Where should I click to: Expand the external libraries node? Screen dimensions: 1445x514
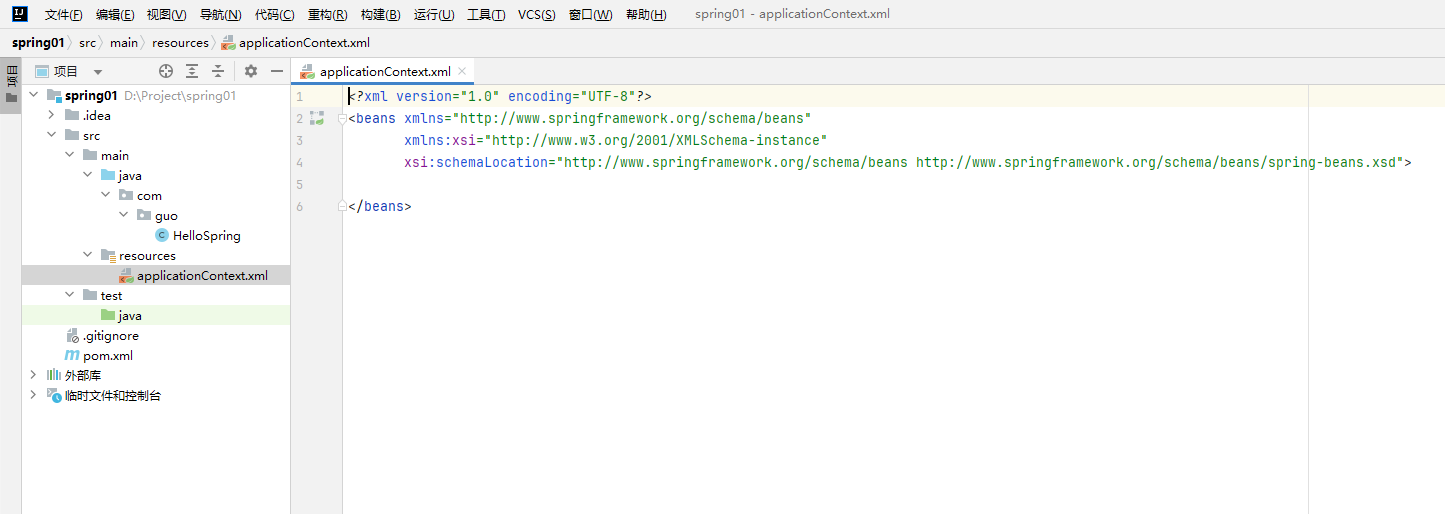coord(33,375)
